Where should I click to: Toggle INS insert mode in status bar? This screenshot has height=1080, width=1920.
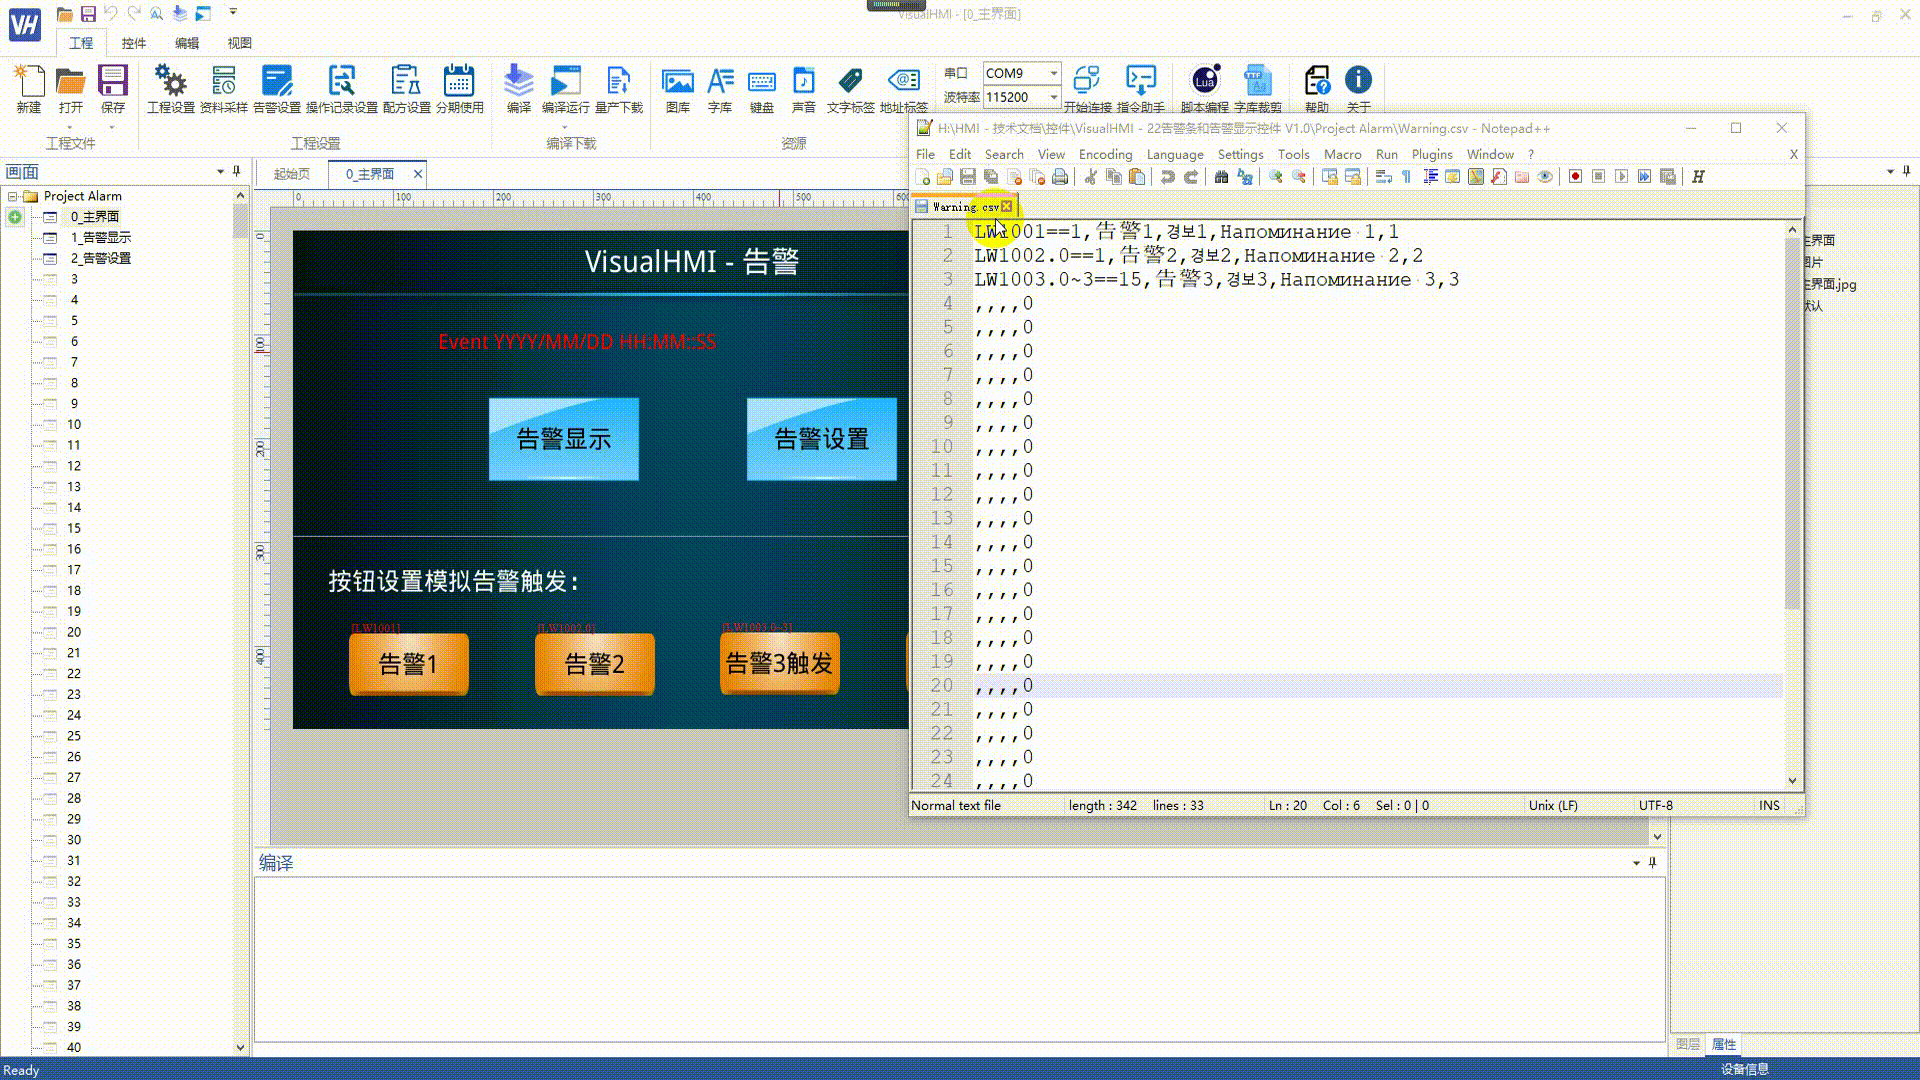1769,806
